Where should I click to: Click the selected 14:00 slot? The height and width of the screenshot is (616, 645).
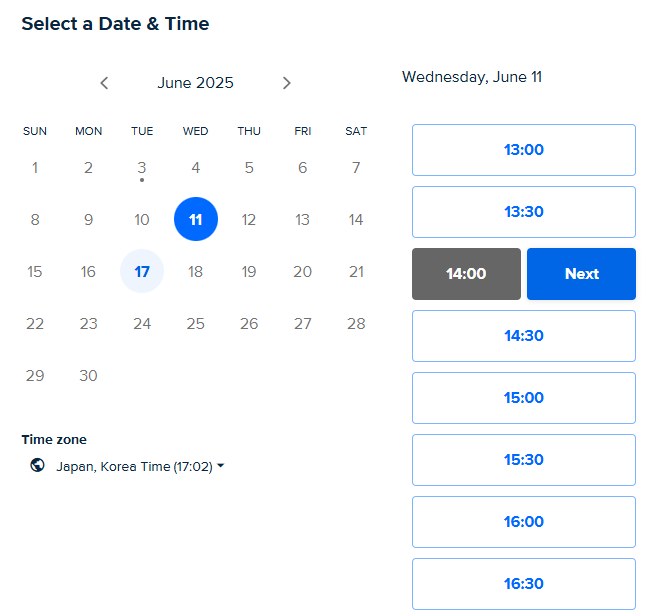point(466,274)
